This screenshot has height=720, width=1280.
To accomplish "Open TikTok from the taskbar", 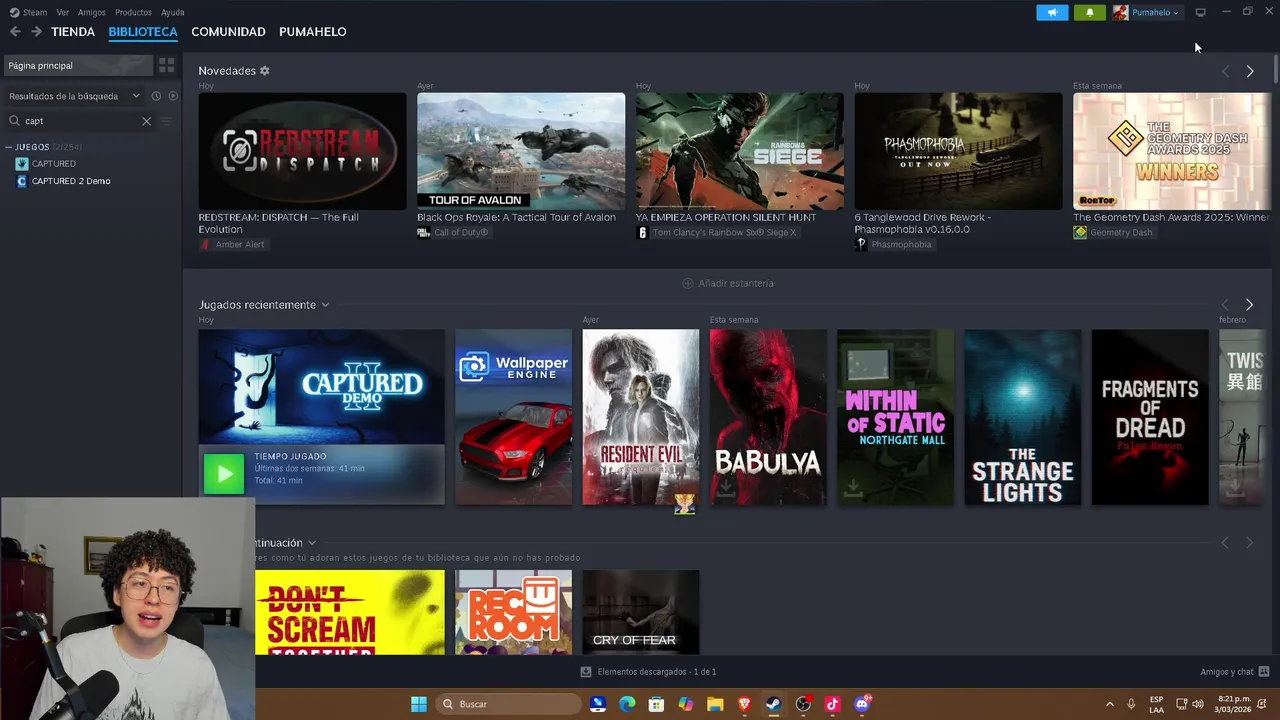I will [x=832, y=704].
